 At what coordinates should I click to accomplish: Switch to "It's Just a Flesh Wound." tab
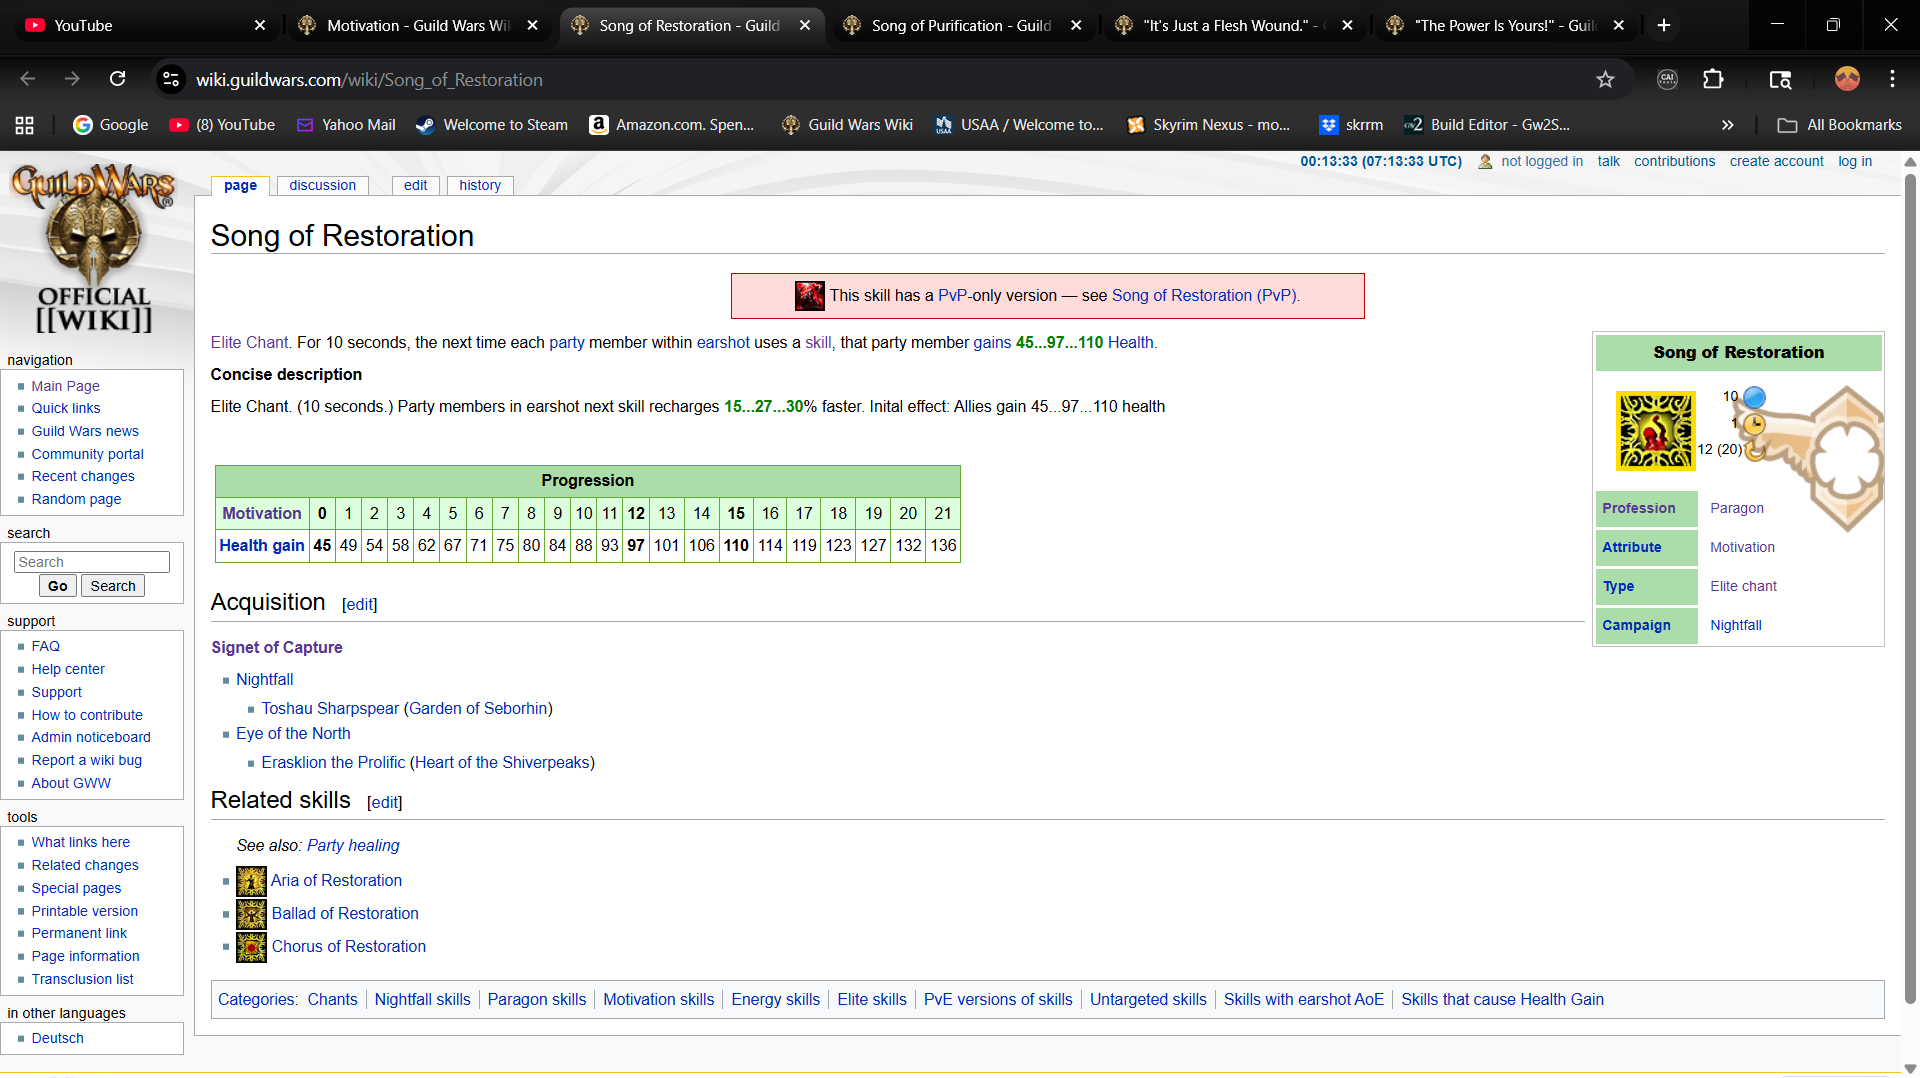pos(1232,25)
